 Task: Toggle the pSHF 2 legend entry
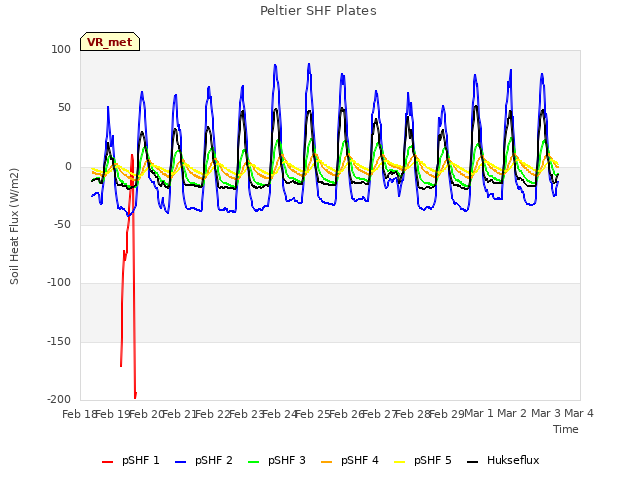(x=204, y=461)
